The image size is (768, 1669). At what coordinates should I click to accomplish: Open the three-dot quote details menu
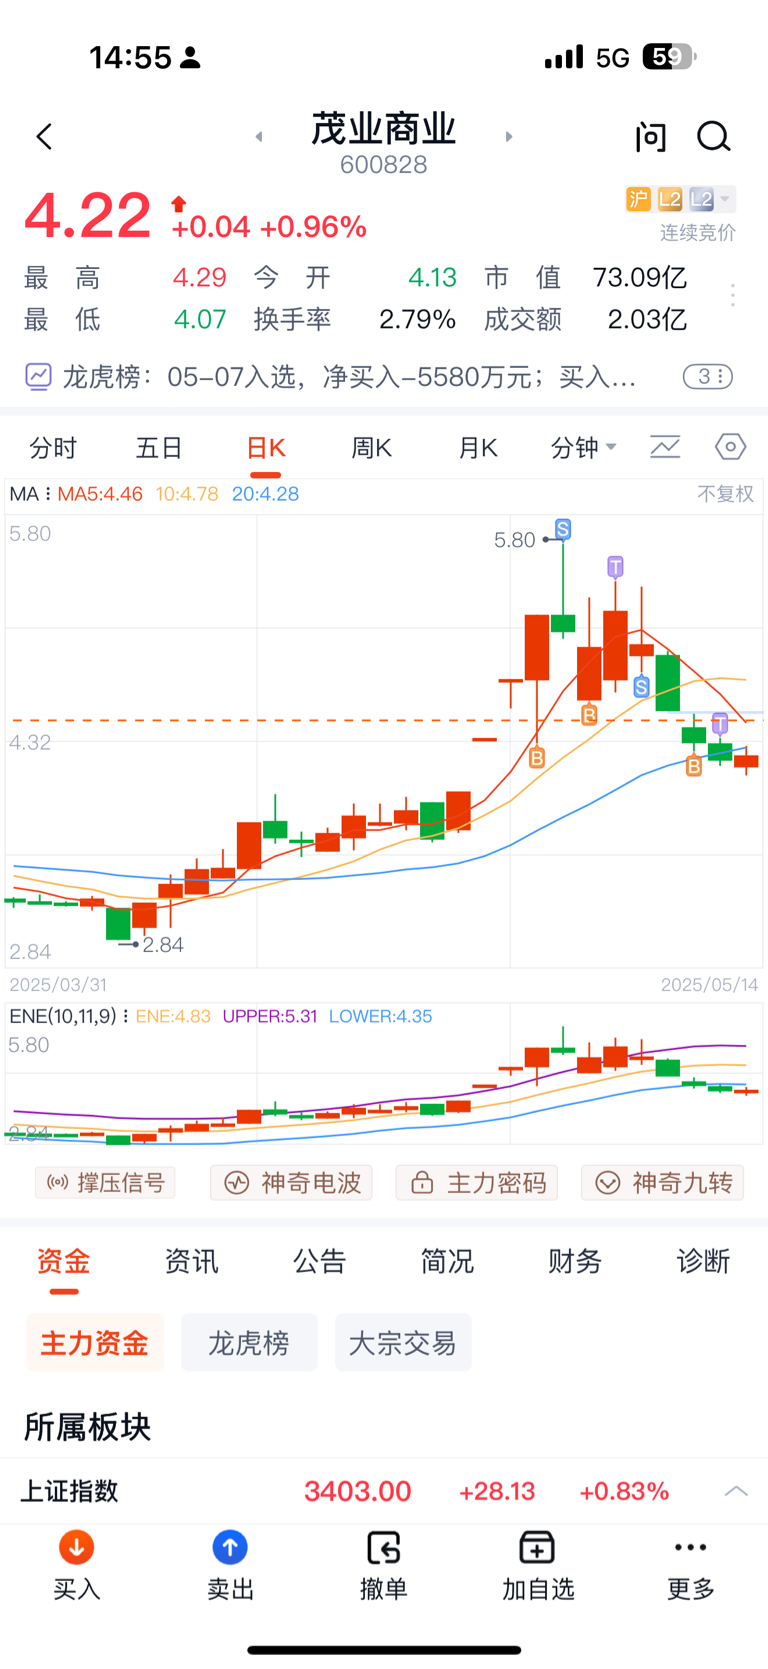tap(733, 295)
